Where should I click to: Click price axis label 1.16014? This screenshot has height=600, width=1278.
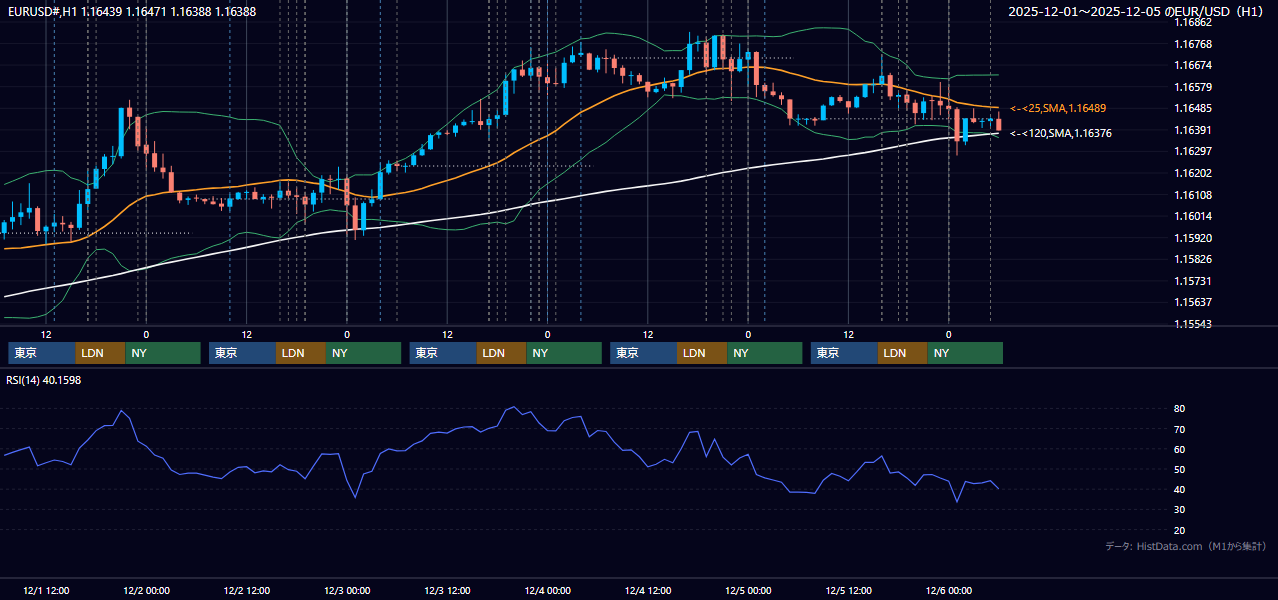1193,216
